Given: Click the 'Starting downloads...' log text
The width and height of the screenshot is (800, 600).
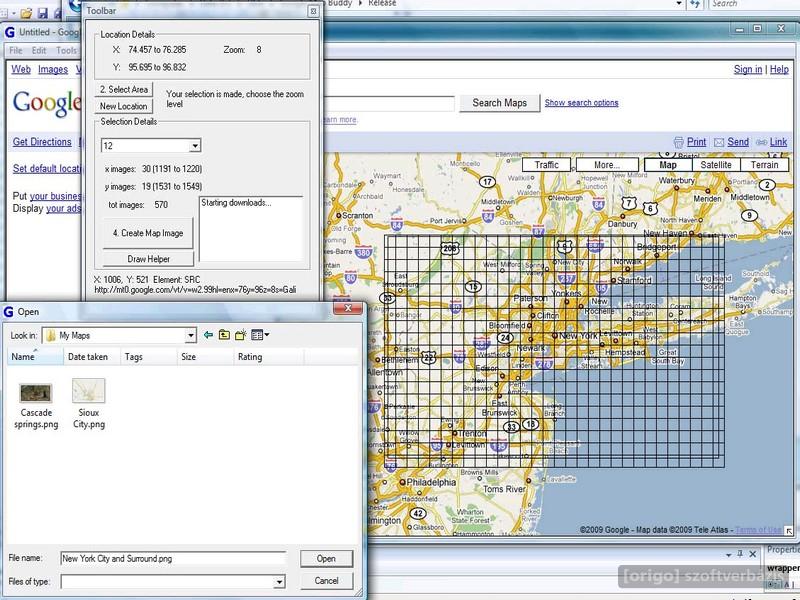Looking at the screenshot, I should 236,203.
